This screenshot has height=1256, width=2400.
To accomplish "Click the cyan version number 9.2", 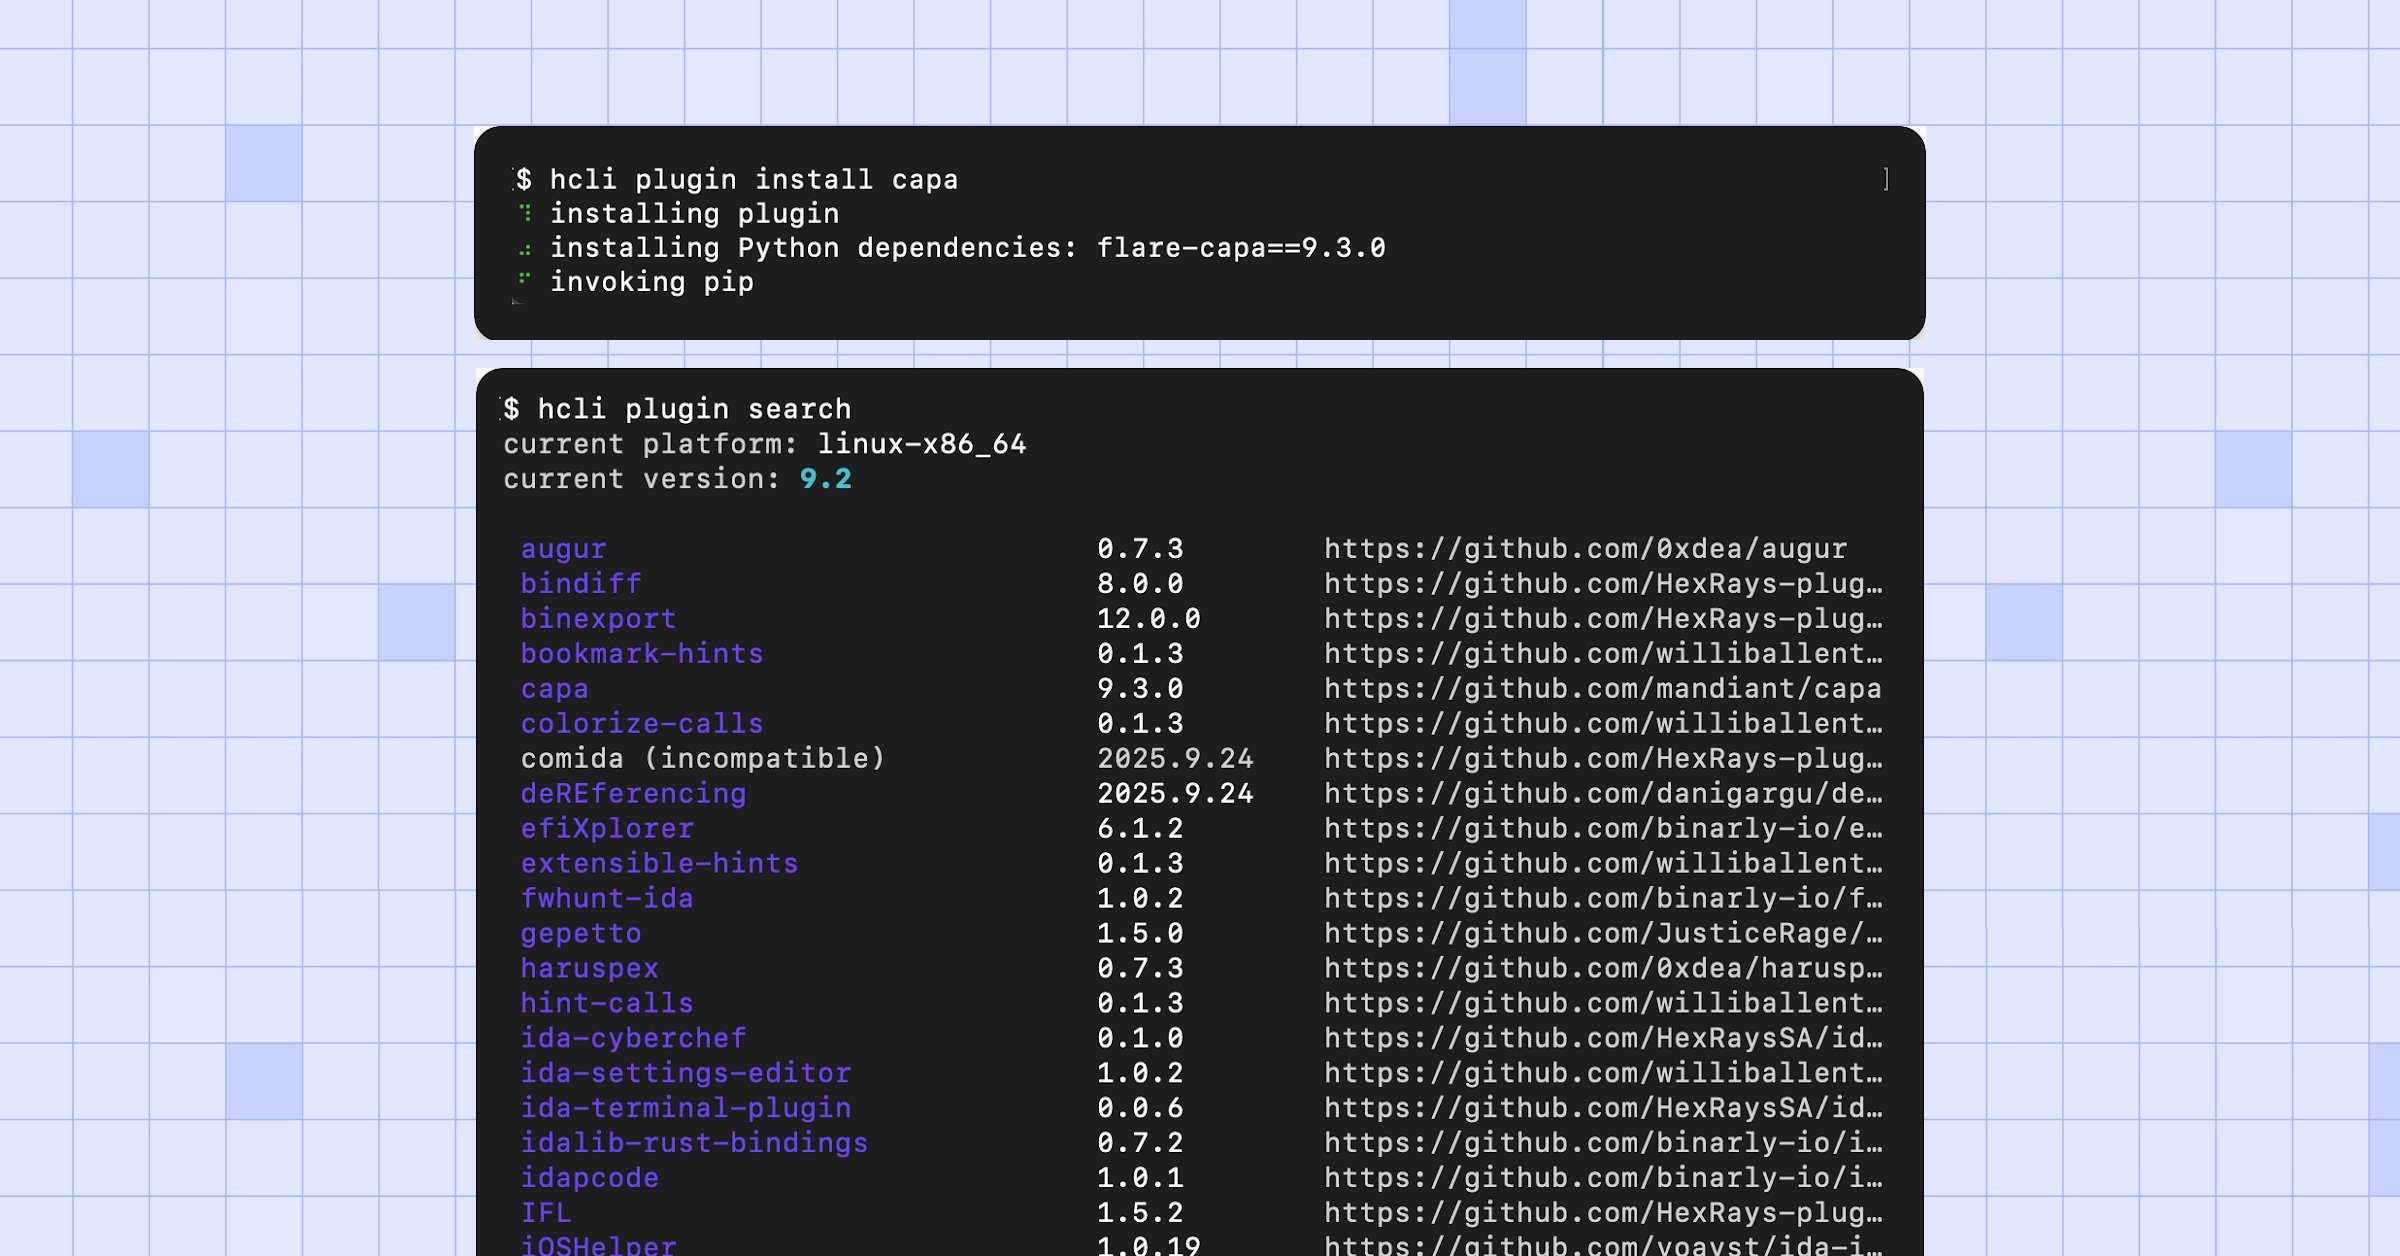I will point(826,479).
